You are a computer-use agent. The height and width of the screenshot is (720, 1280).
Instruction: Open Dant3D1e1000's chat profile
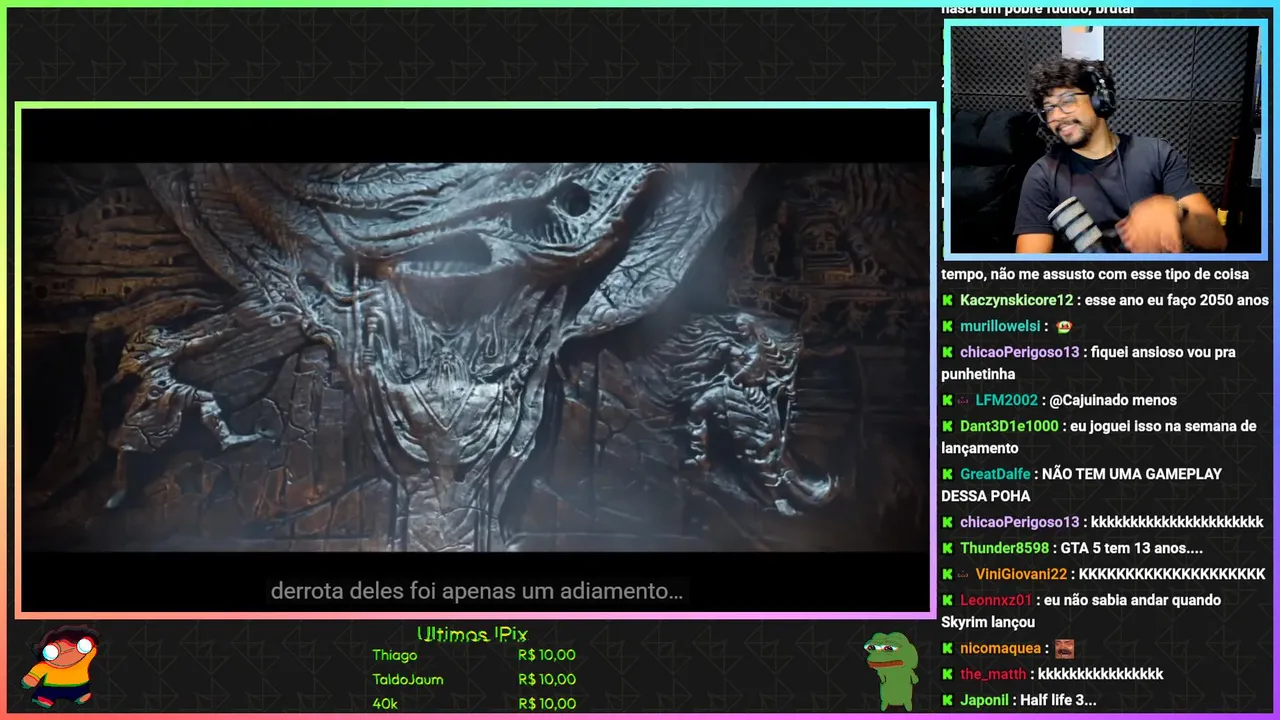[1009, 426]
